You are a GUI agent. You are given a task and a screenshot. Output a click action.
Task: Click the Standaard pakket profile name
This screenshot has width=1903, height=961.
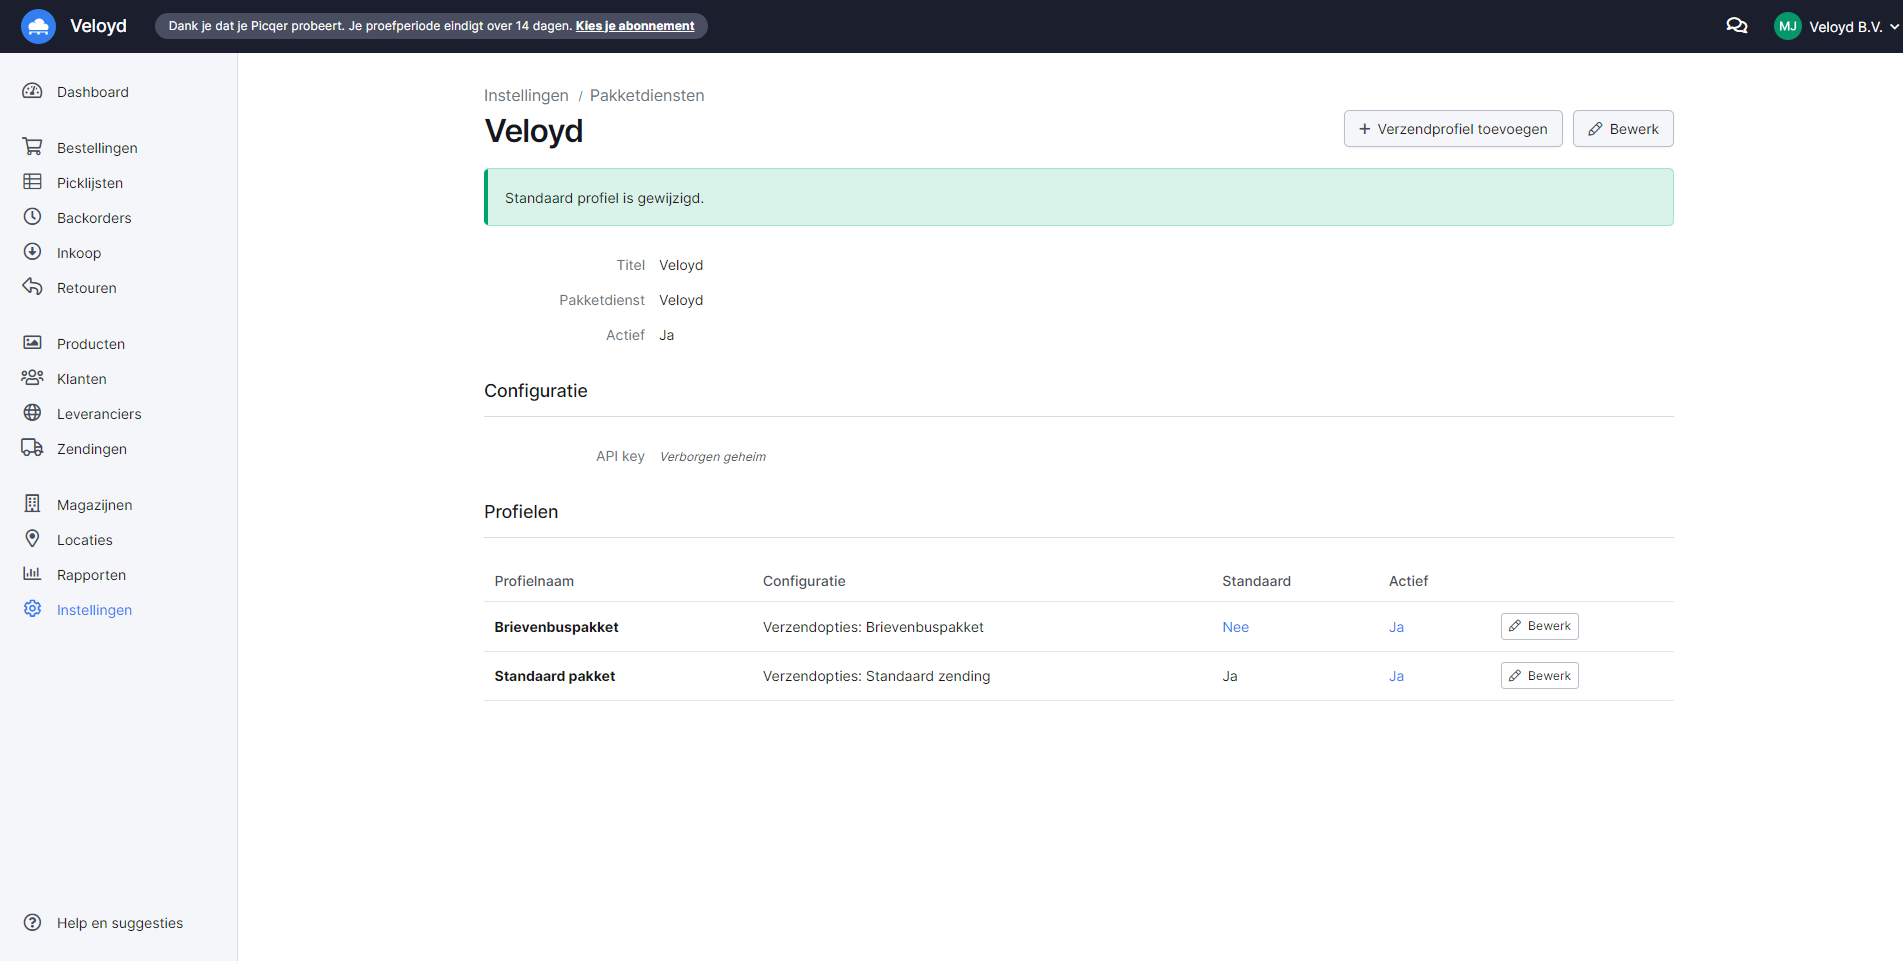tap(555, 676)
